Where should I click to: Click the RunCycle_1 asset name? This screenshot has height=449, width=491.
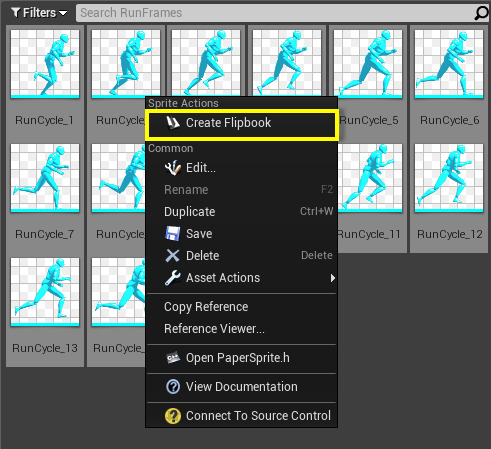44,120
